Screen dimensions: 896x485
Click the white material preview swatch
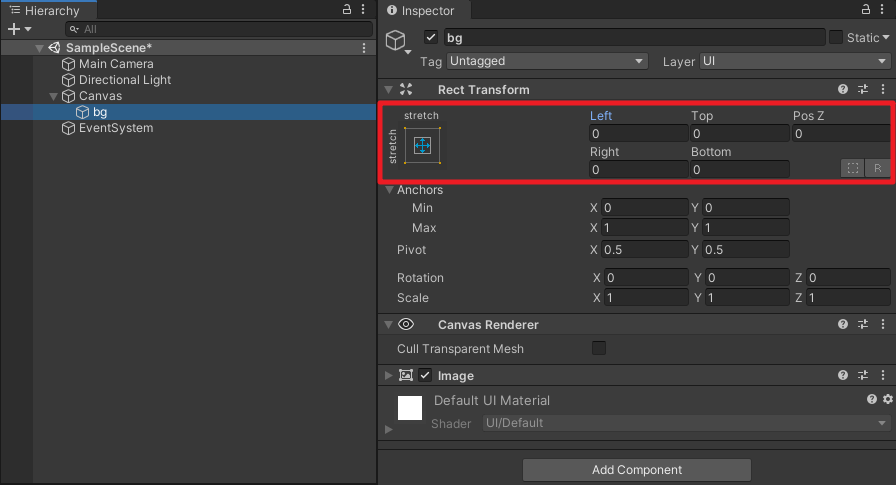pos(410,408)
